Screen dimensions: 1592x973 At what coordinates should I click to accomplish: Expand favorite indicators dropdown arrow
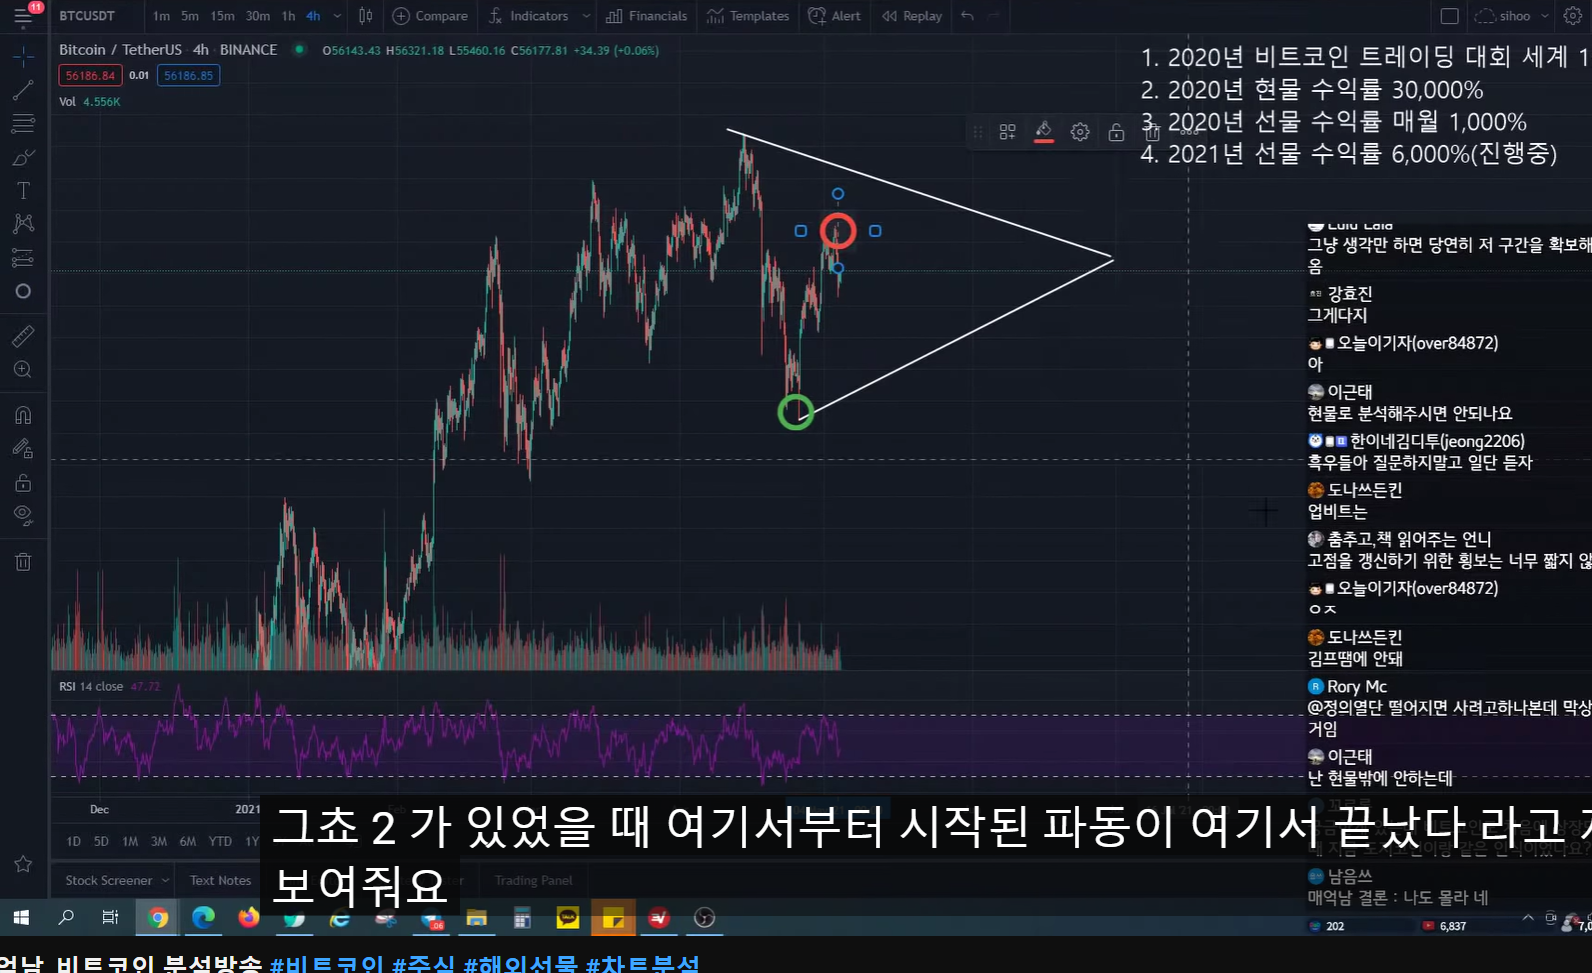click(586, 16)
